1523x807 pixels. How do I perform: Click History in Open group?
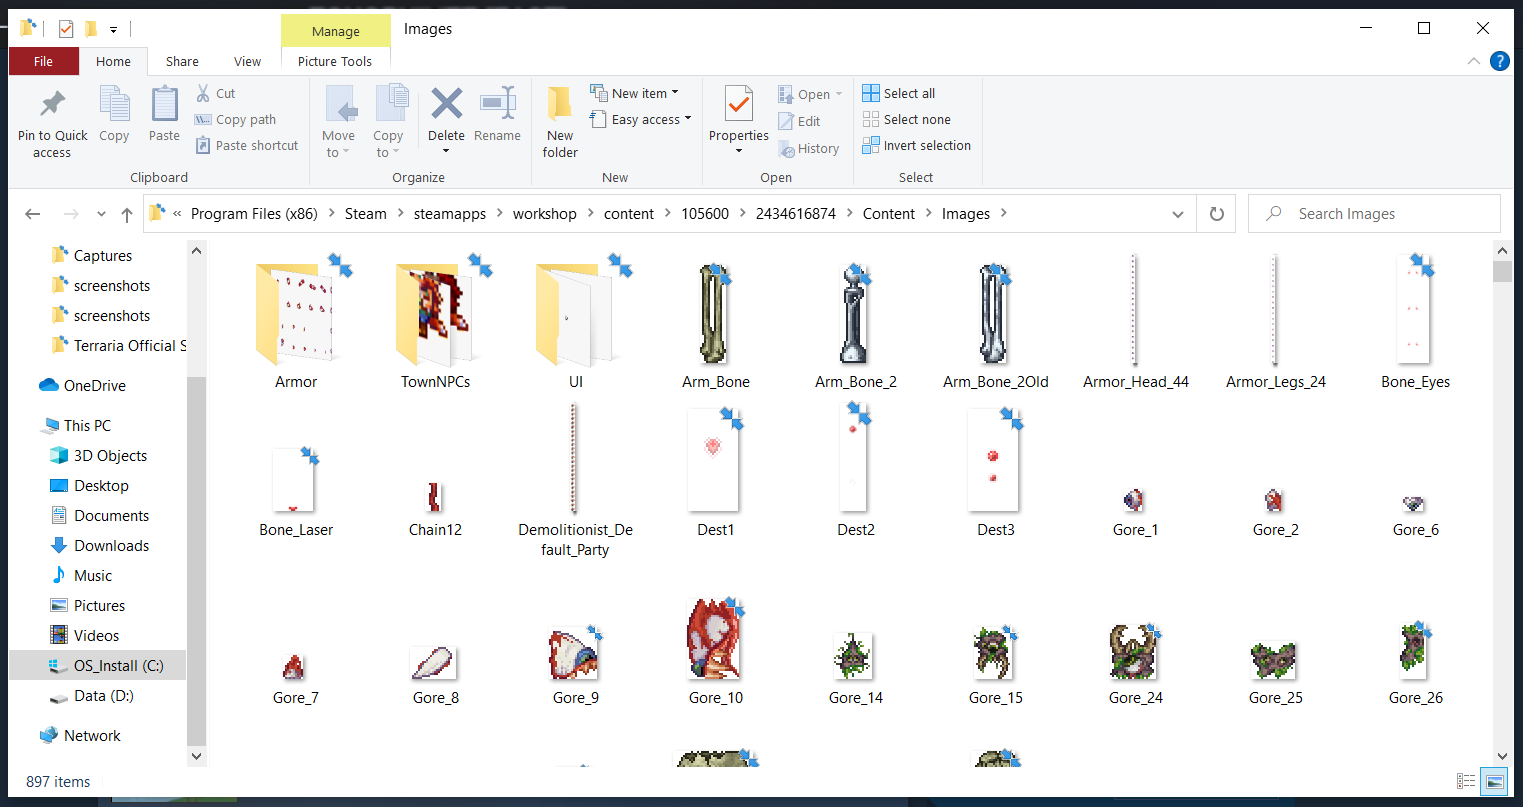pyautogui.click(x=809, y=148)
